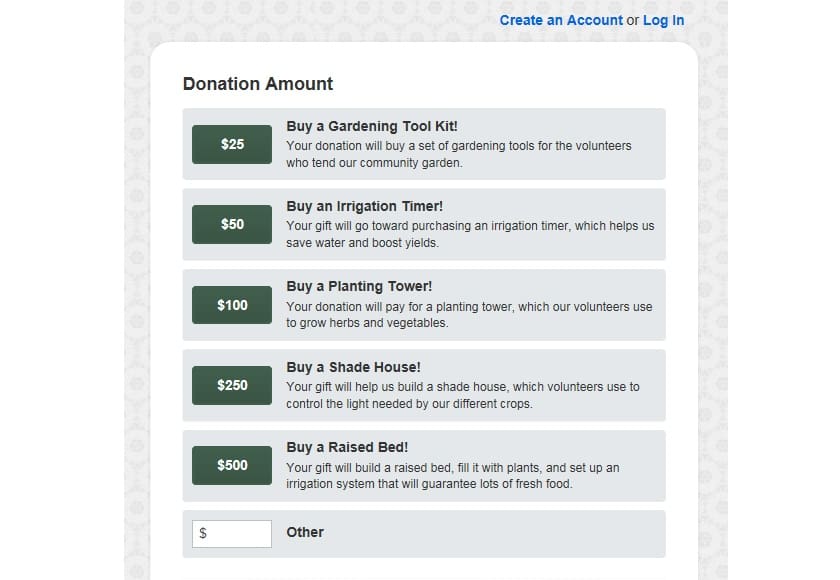Open the Log In link
This screenshot has height=580, width=840.
663,20
